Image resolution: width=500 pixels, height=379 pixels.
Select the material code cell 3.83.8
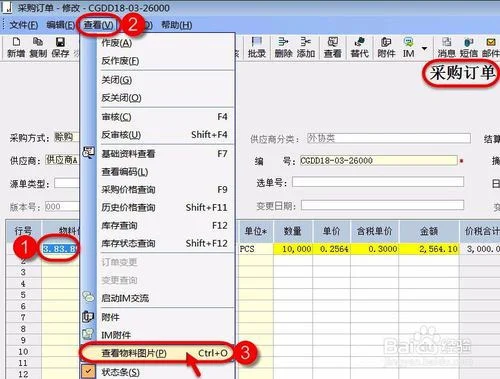coord(60,249)
